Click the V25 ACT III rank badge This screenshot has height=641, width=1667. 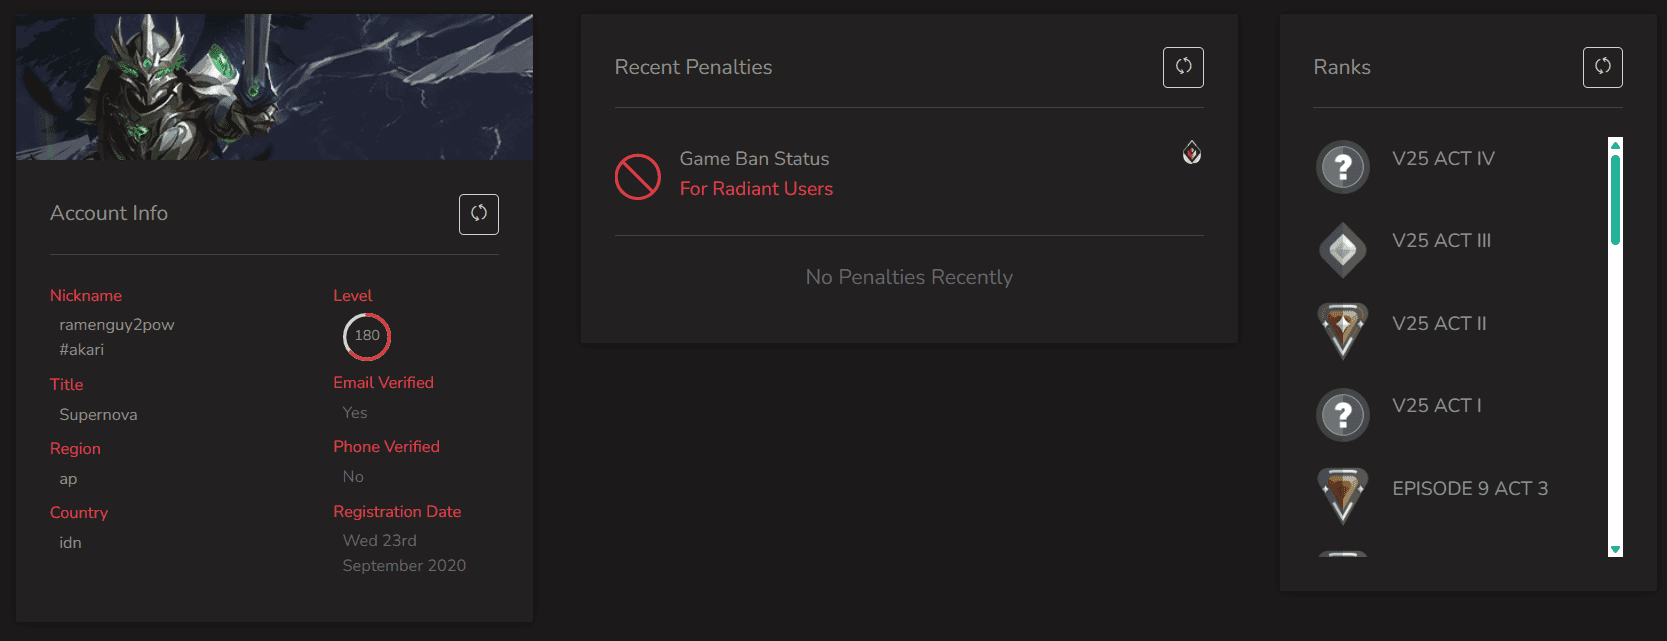(1343, 249)
